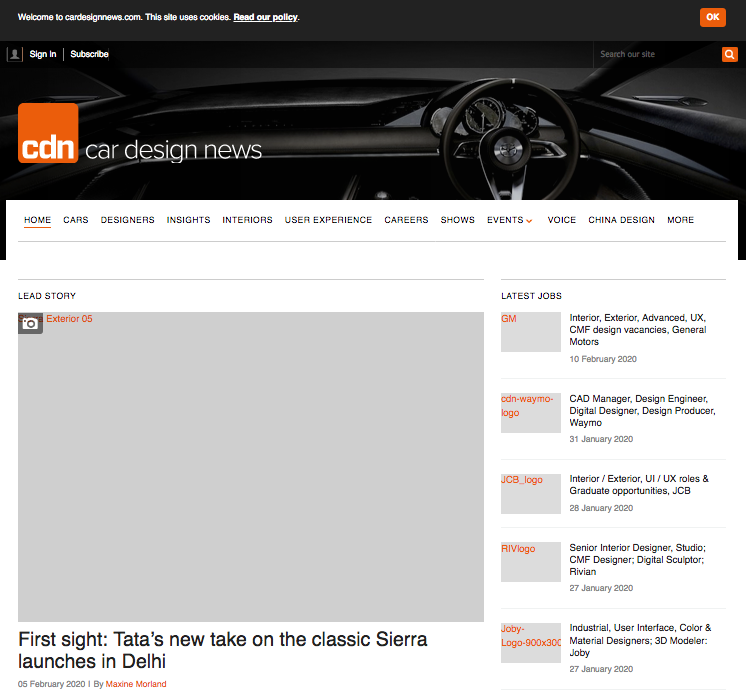Open the China Design section
The width and height of the screenshot is (746, 696).
coord(621,220)
